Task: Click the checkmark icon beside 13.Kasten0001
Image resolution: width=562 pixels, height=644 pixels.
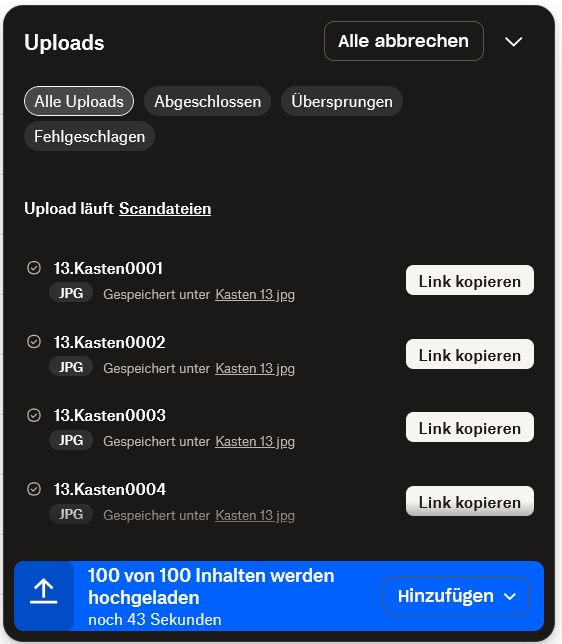Action: pyautogui.click(x=34, y=268)
